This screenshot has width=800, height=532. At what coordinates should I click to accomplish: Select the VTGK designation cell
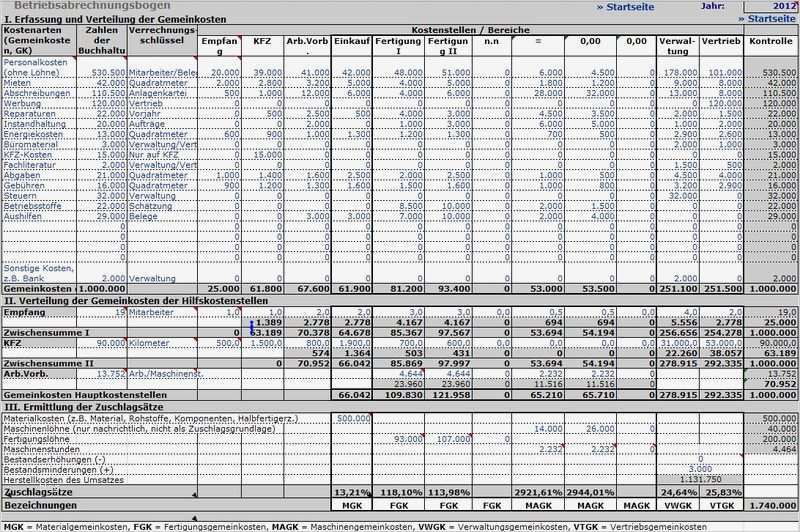[x=721, y=505]
